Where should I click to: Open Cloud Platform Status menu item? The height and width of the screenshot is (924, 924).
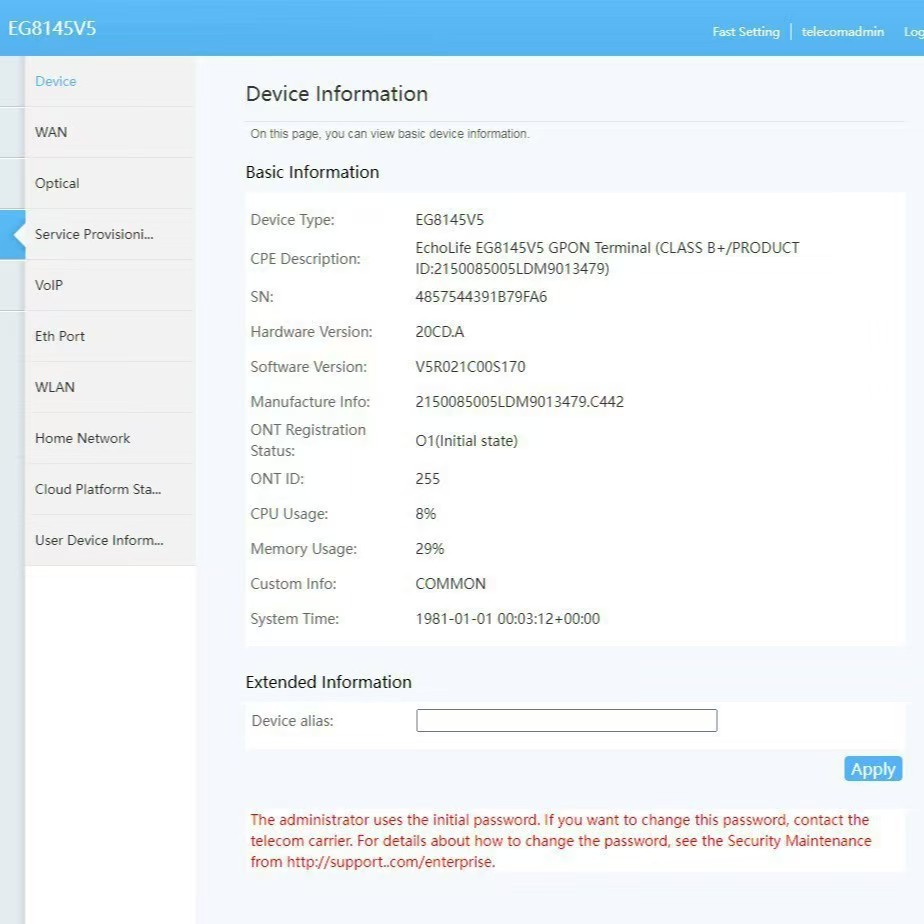(x=98, y=489)
